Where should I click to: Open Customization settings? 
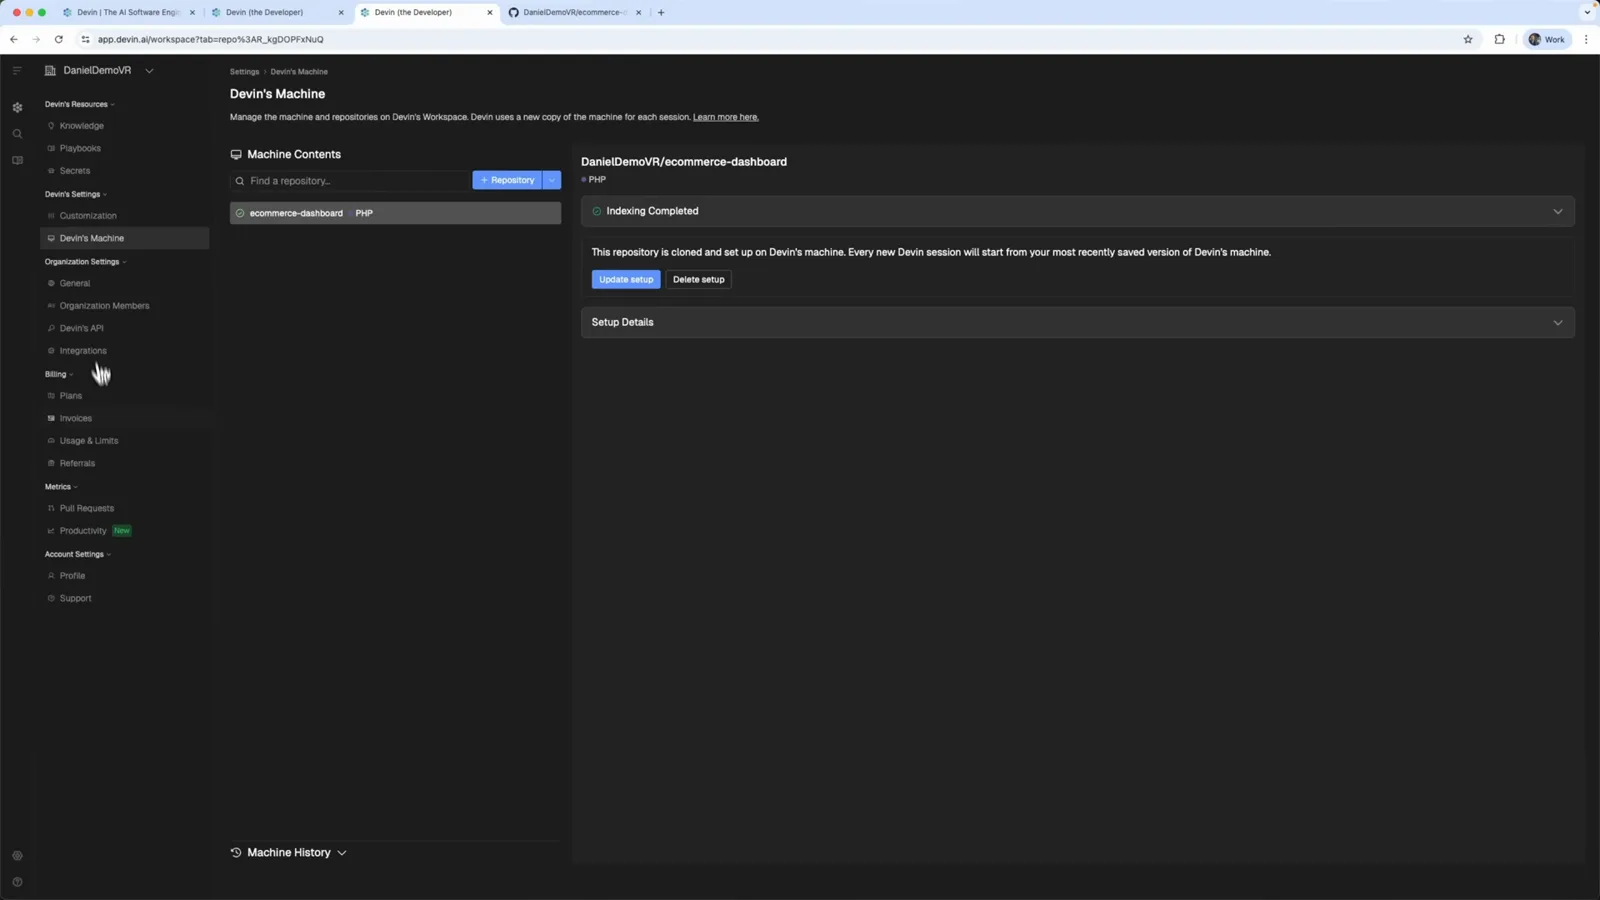(x=125, y=216)
